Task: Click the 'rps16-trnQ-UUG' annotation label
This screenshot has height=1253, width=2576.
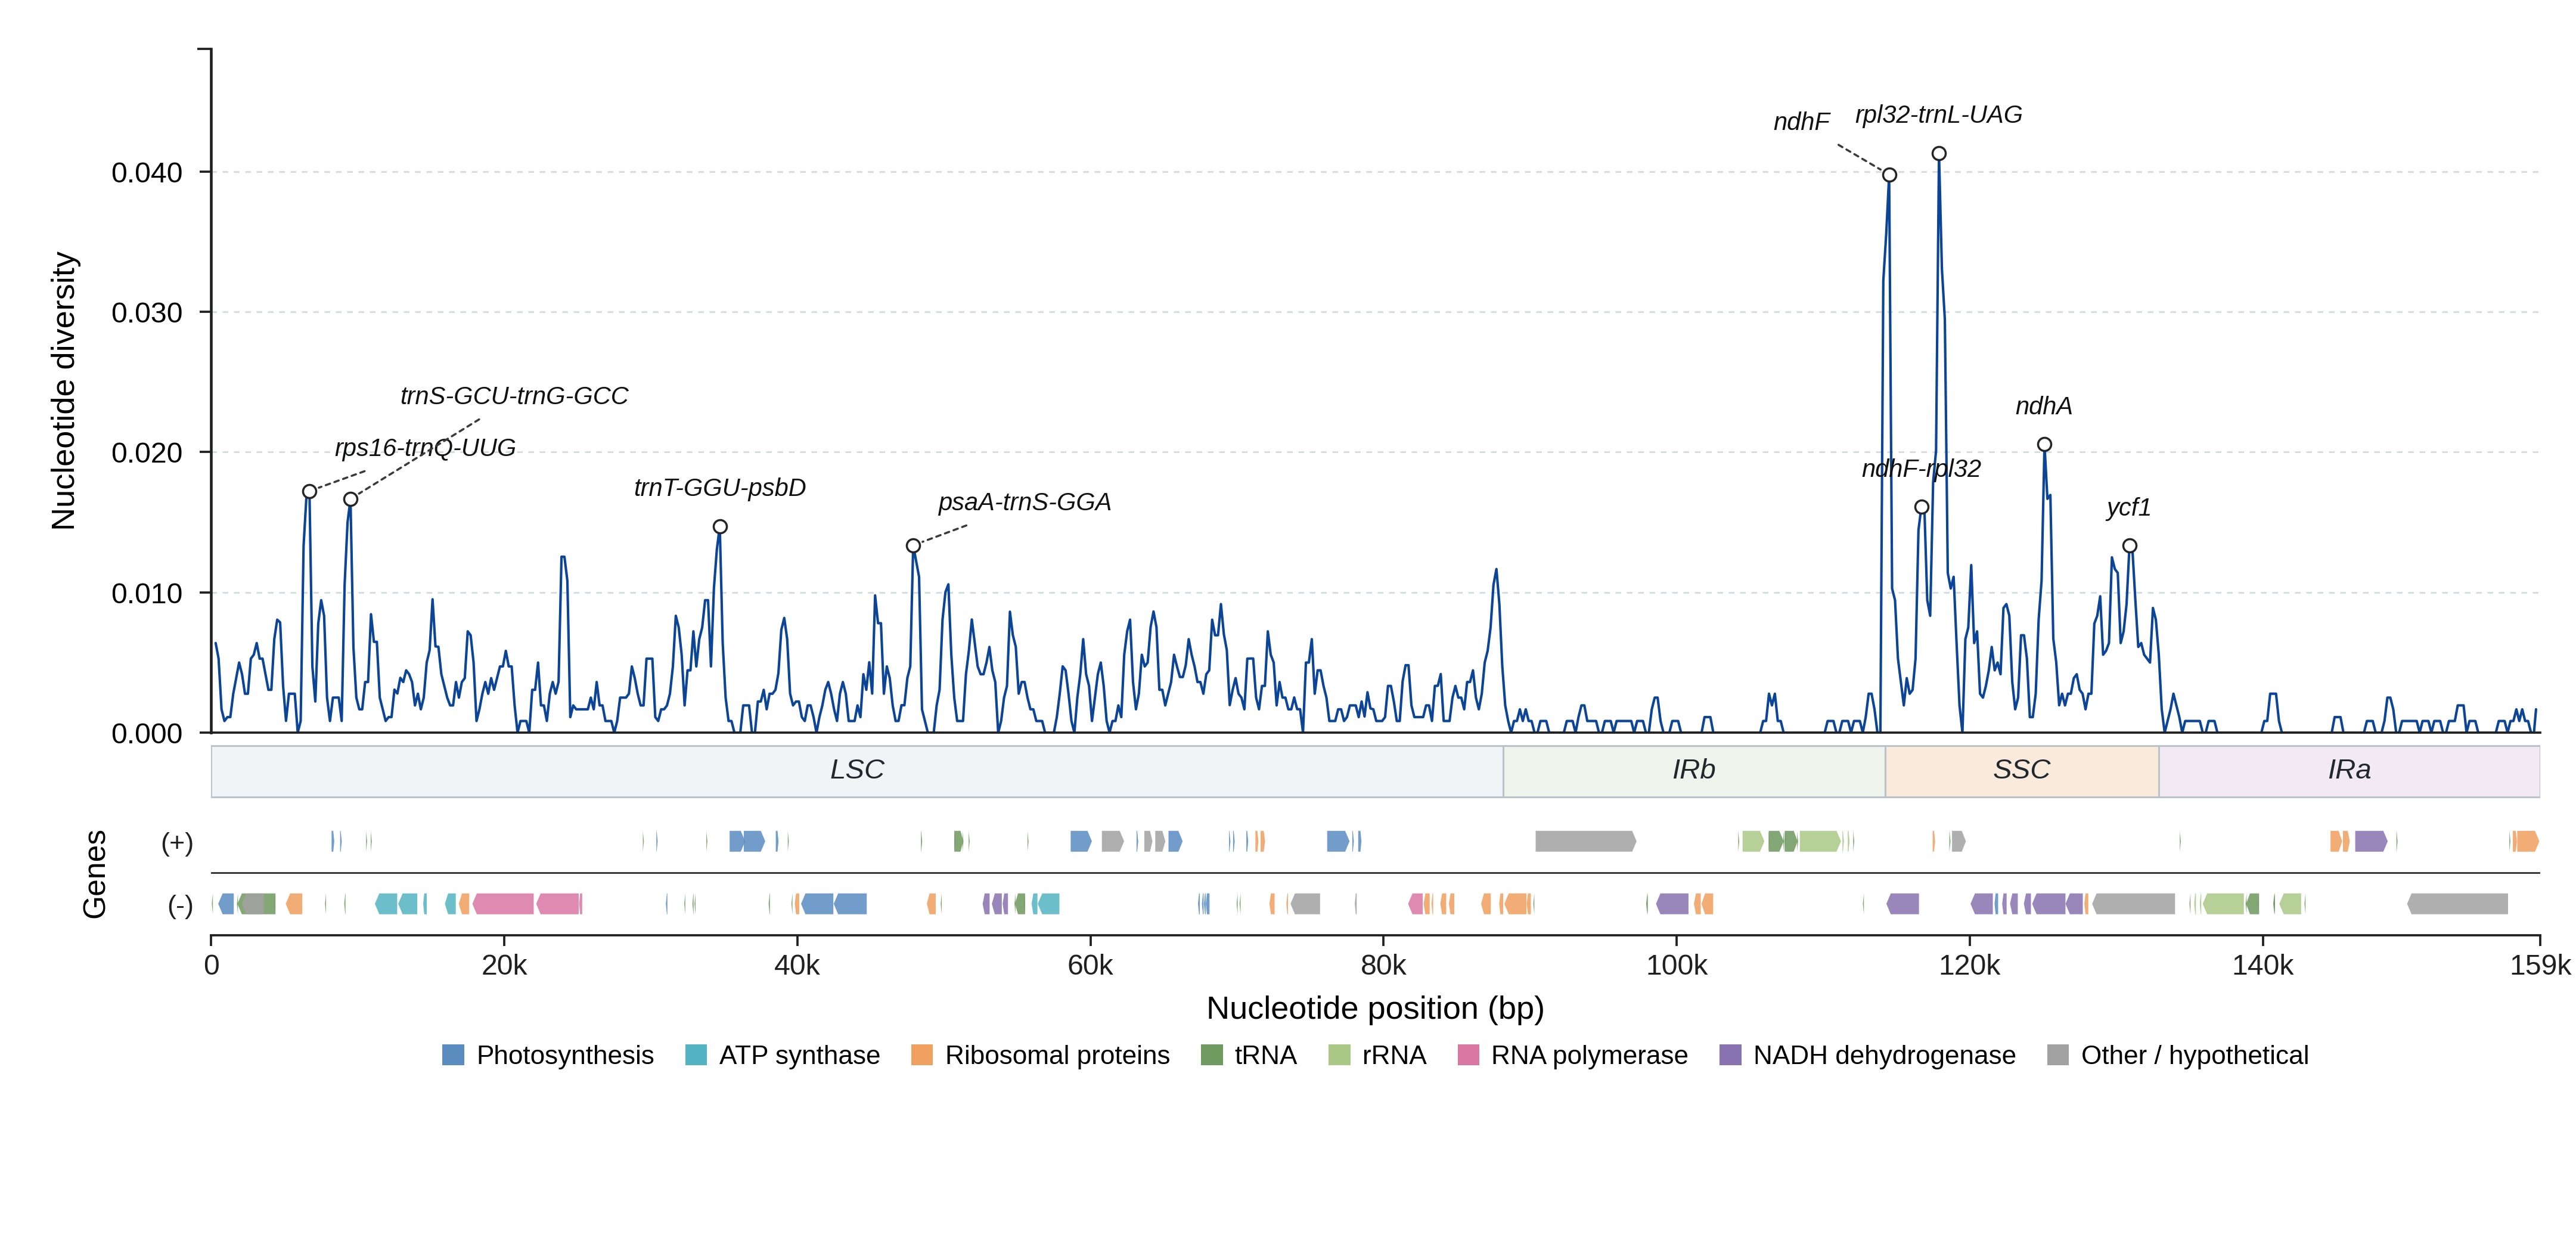Action: coord(425,448)
